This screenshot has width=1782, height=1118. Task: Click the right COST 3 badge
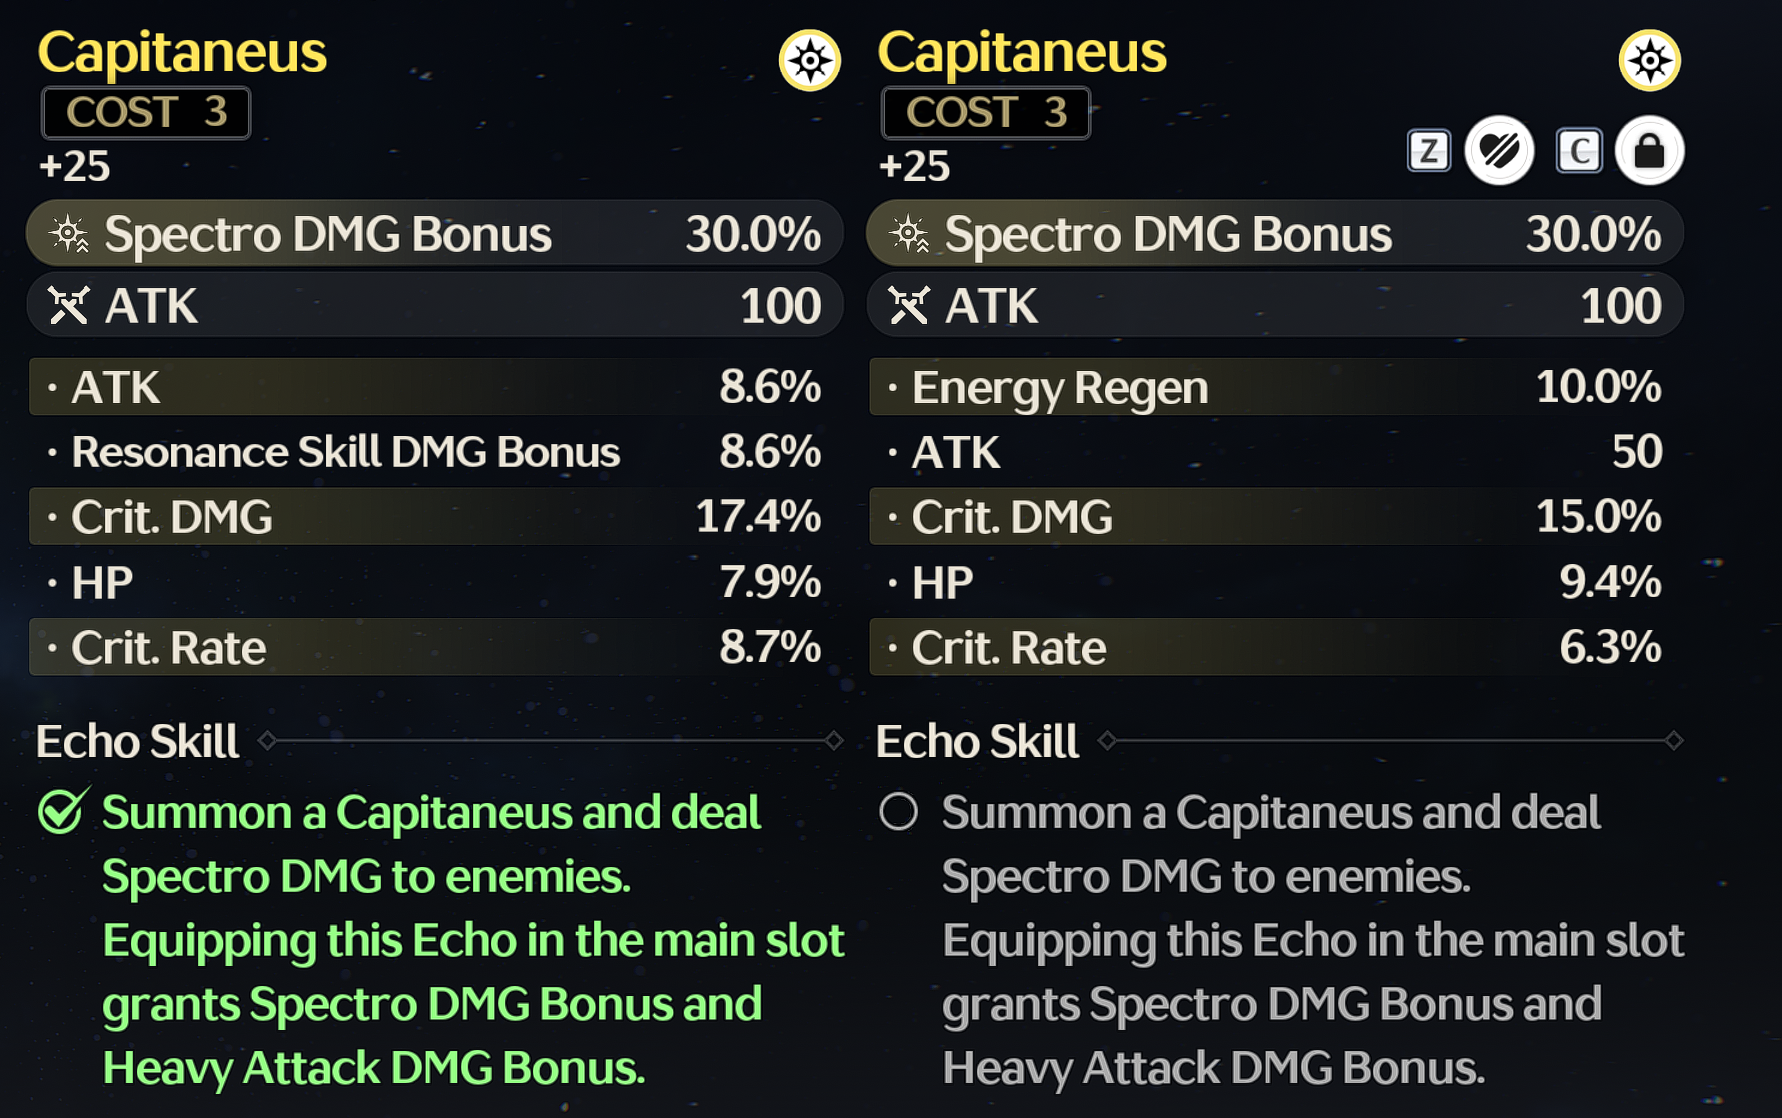click(x=986, y=112)
